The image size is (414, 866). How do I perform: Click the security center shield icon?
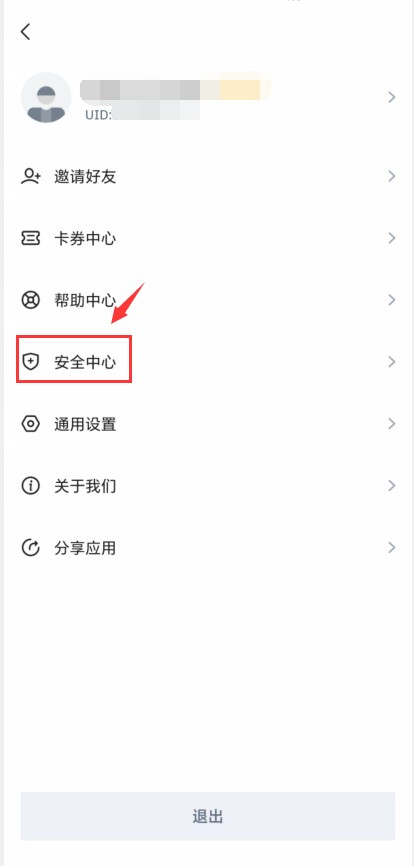[x=30, y=362]
